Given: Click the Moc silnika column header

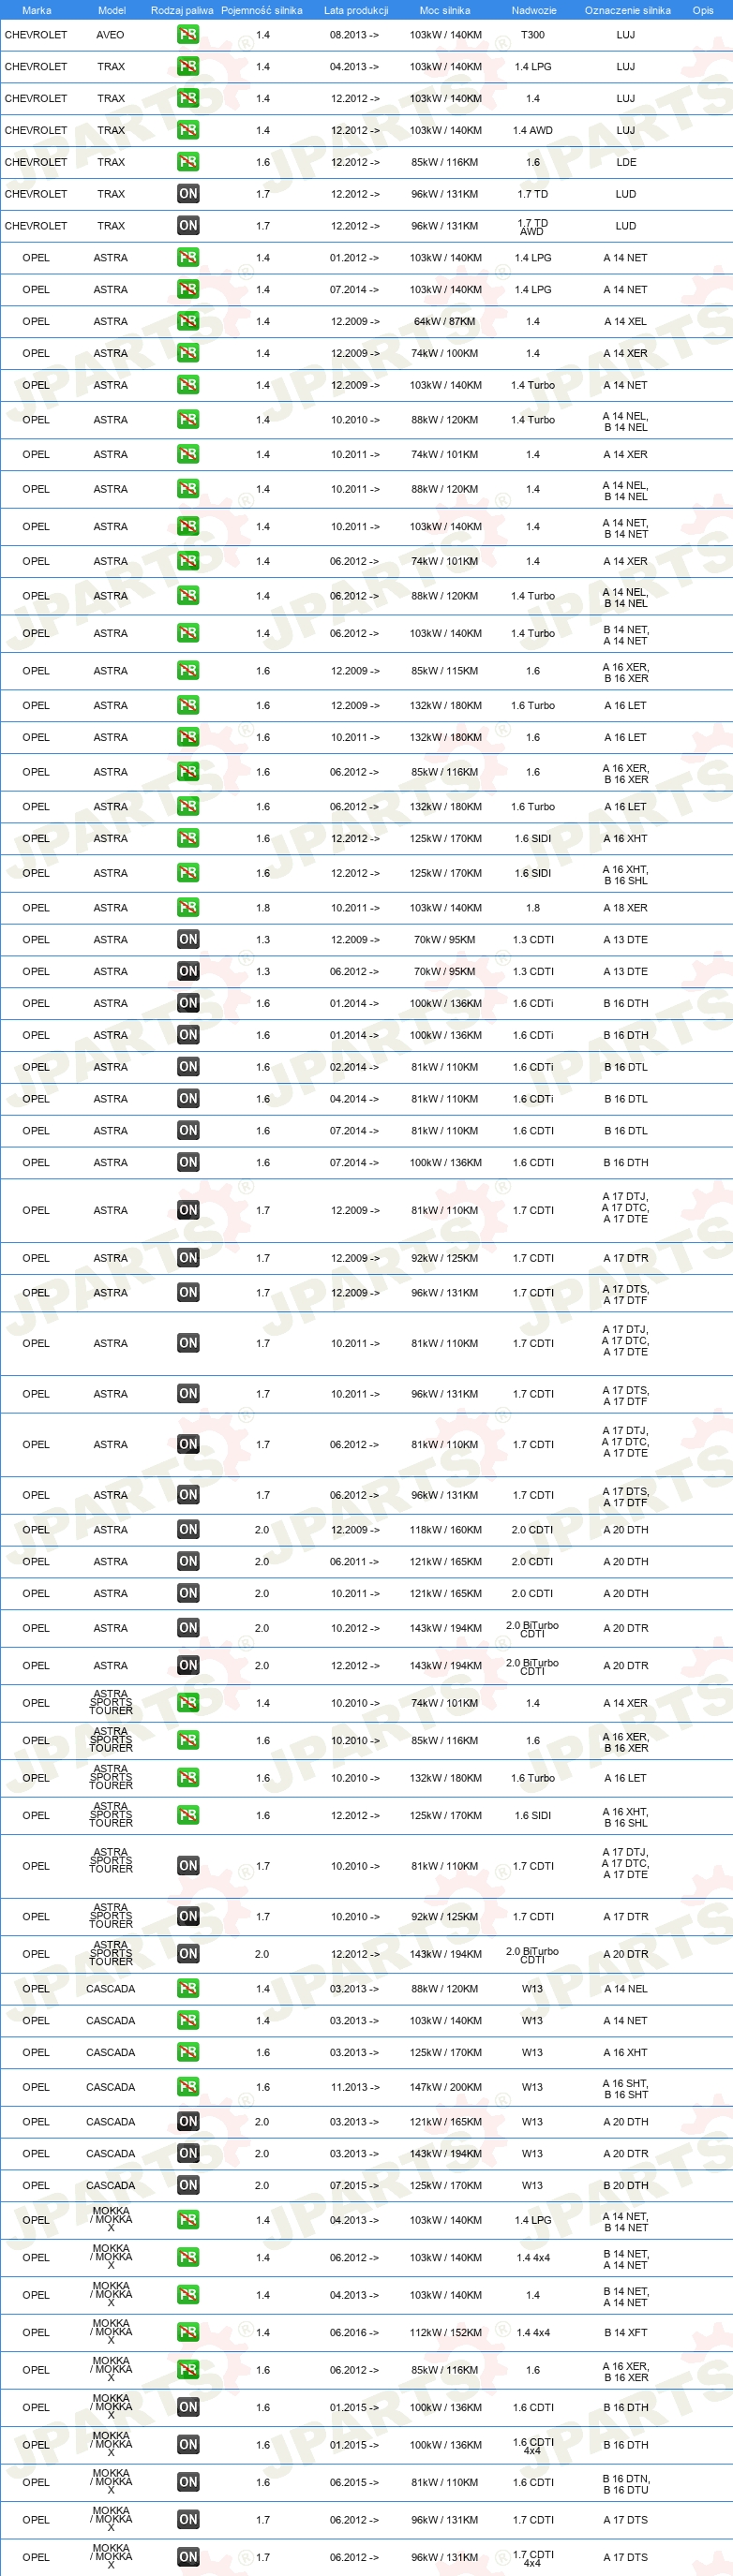Looking at the screenshot, I should click(x=445, y=10).
